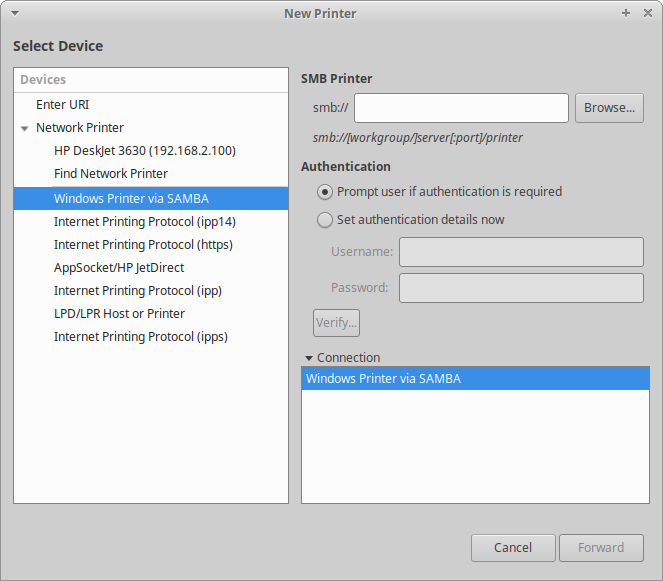The height and width of the screenshot is (581, 663).
Task: Select Enter URI in Devices list
Action: 63,105
